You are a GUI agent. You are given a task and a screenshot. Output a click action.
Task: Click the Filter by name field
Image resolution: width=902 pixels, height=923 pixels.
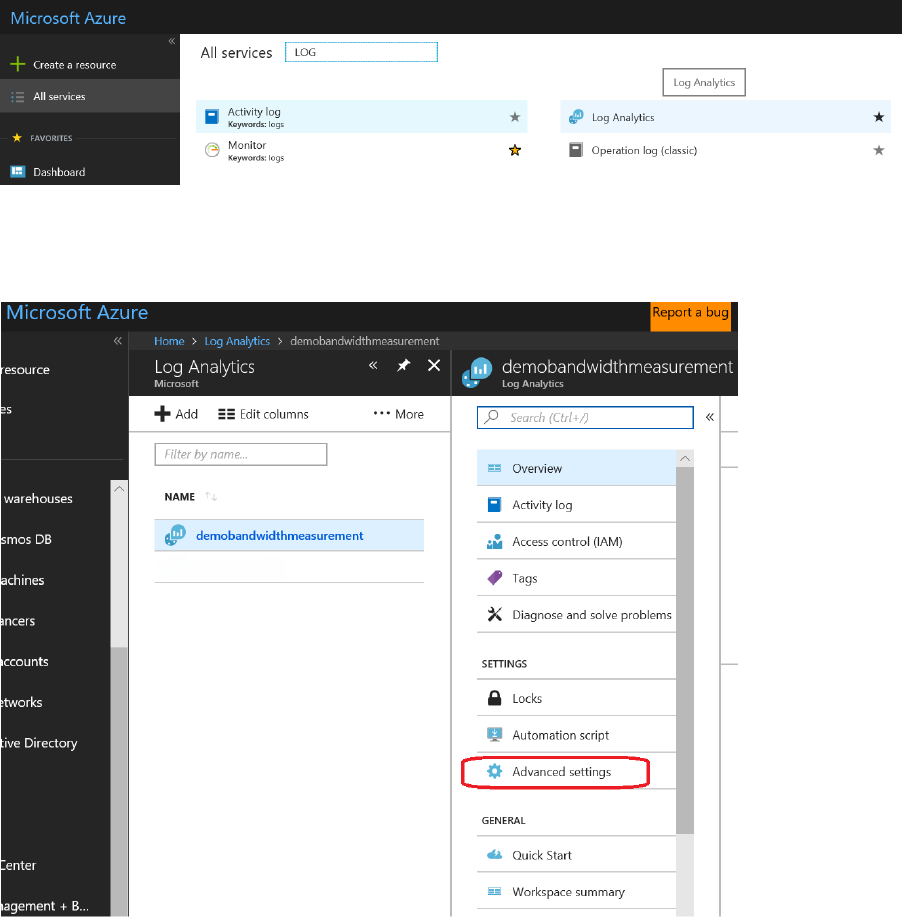(x=241, y=454)
